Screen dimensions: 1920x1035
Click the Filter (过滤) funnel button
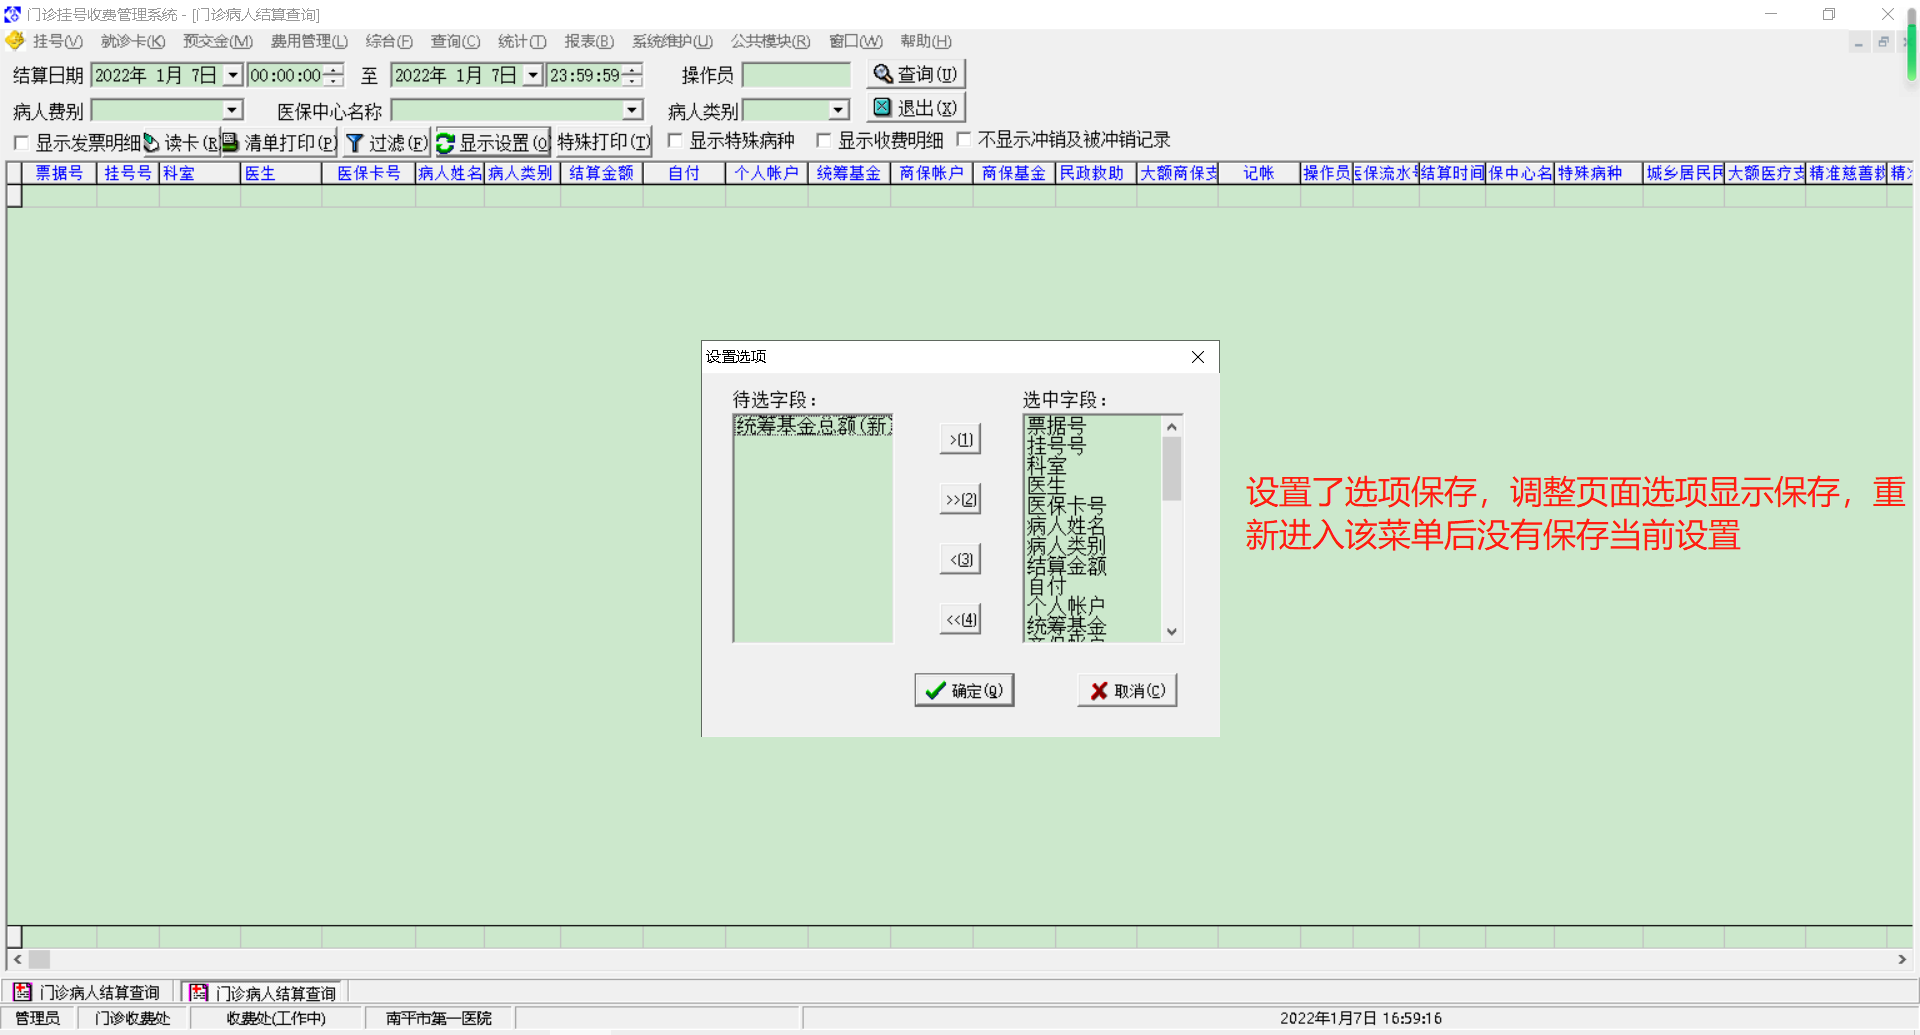386,143
